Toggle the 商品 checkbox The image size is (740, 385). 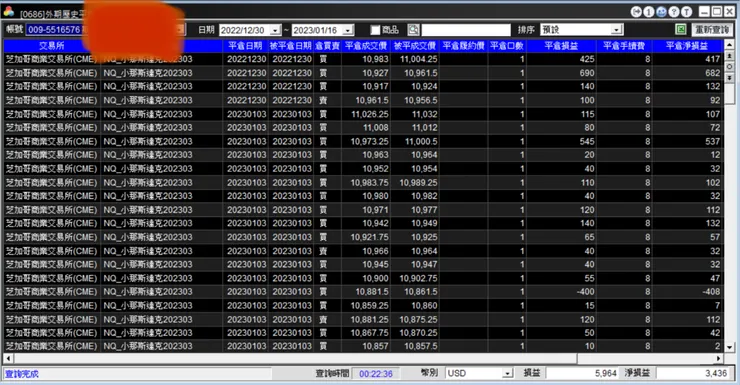375,30
